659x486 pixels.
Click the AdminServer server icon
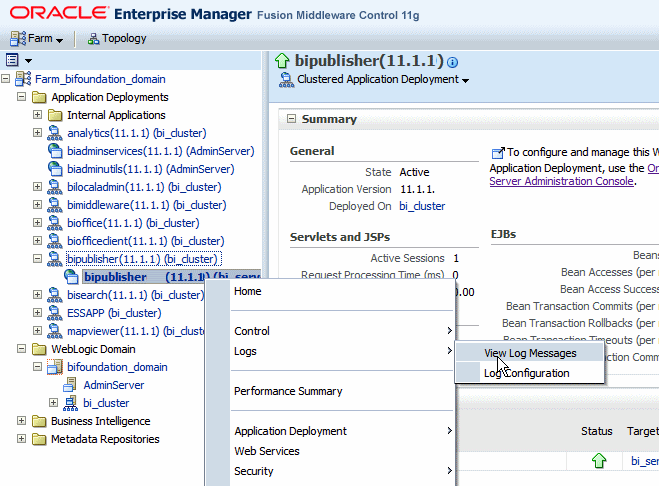pos(70,385)
